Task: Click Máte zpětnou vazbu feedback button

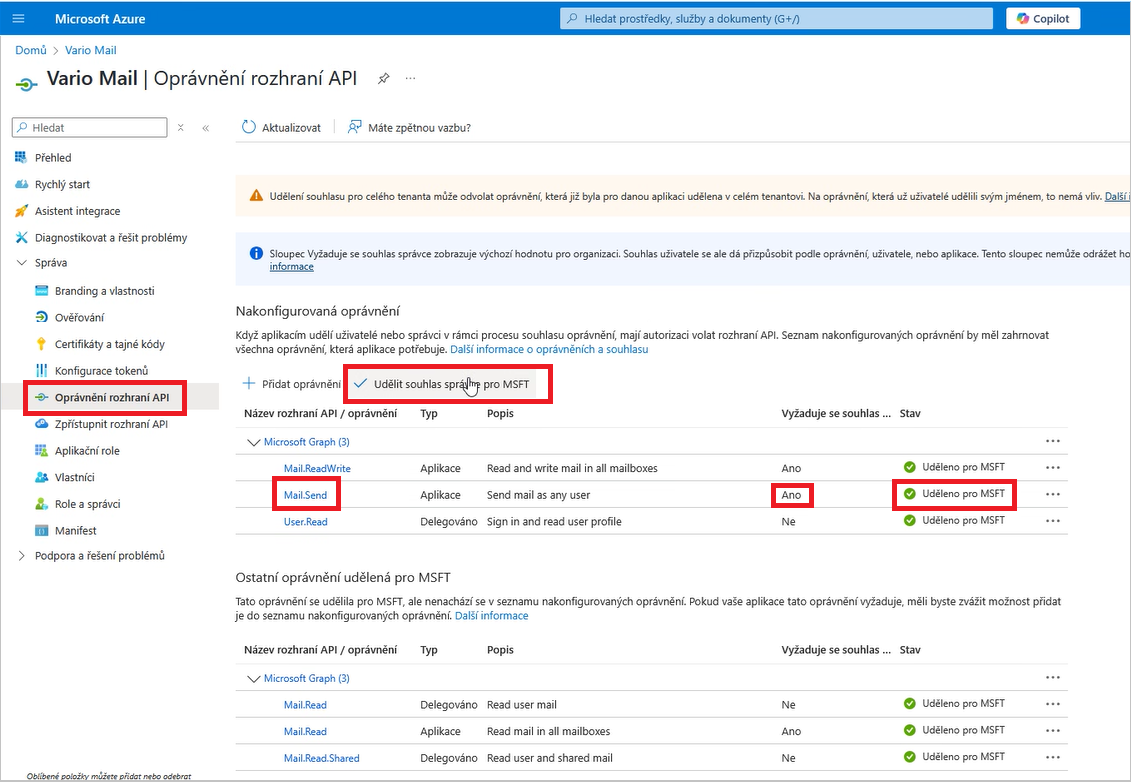Action: [409, 128]
